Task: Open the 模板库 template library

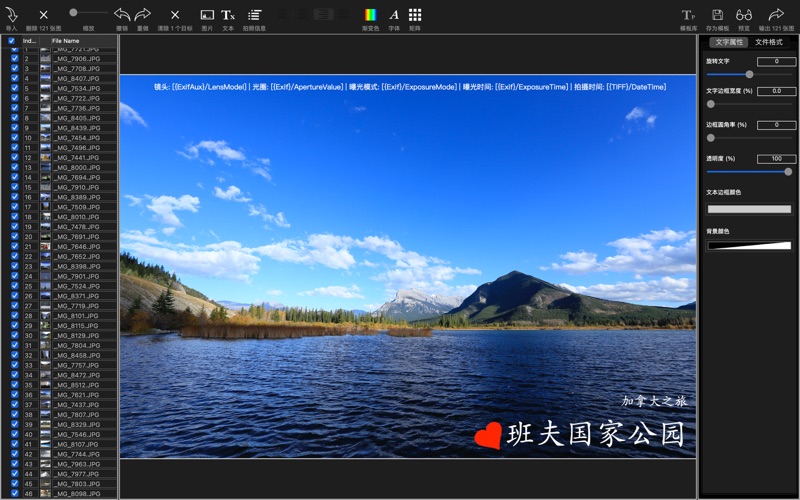Action: pos(688,15)
